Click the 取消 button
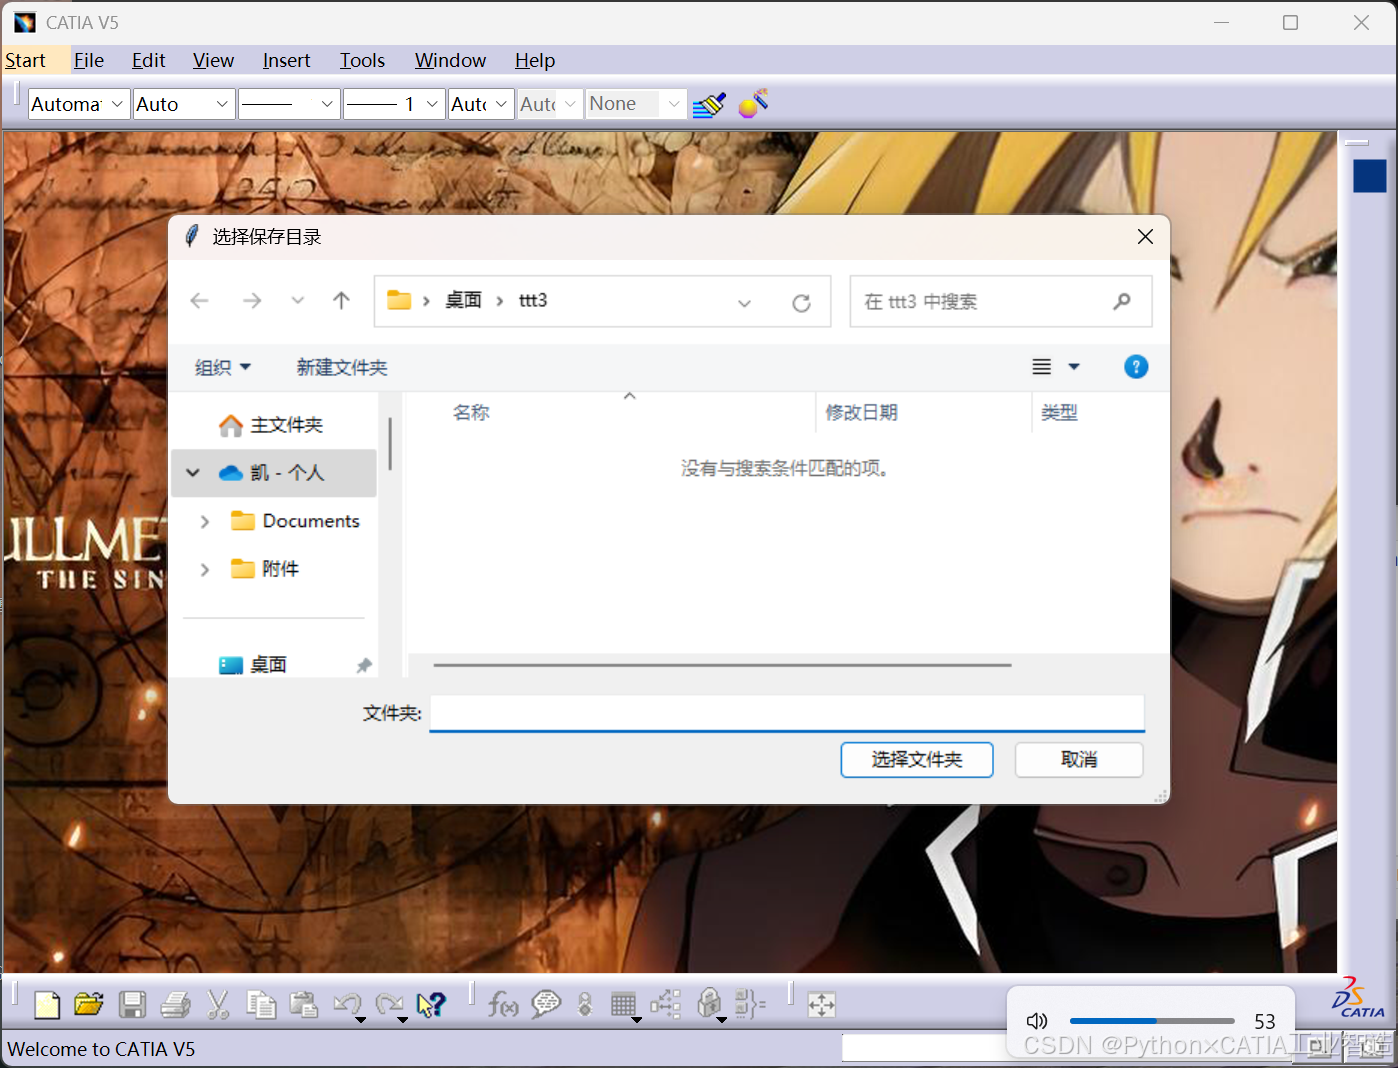 tap(1079, 760)
